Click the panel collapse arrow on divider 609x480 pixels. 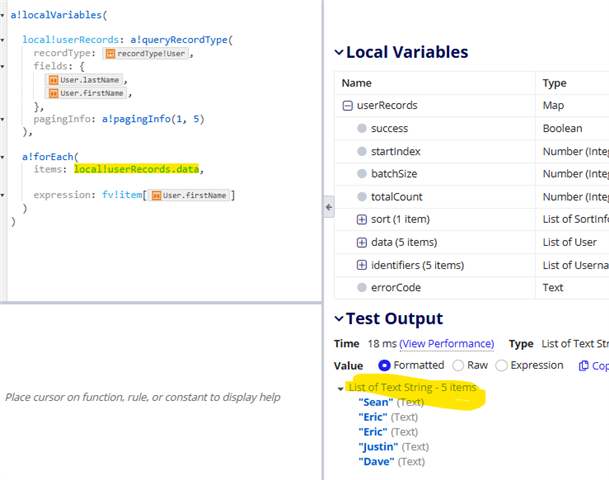[x=329, y=207]
